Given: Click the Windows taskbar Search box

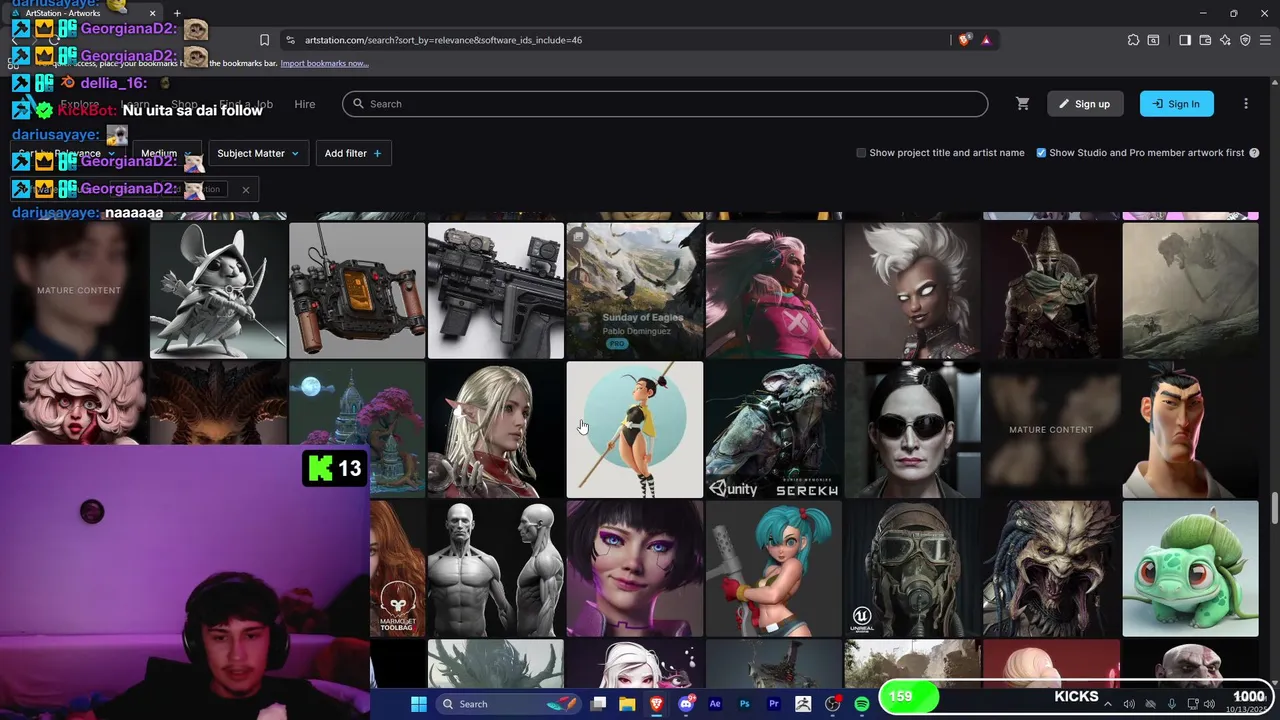Looking at the screenshot, I should click(510, 704).
